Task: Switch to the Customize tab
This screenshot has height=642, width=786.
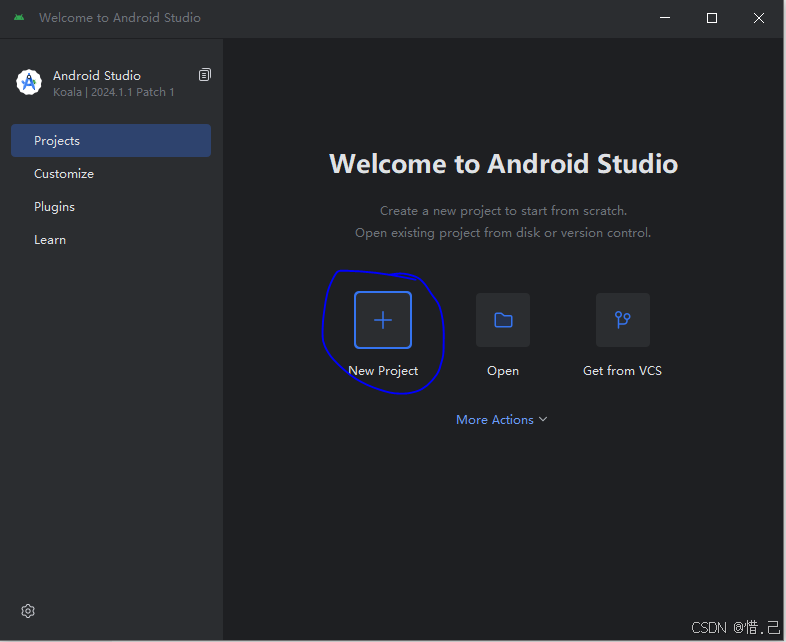Action: (x=111, y=173)
